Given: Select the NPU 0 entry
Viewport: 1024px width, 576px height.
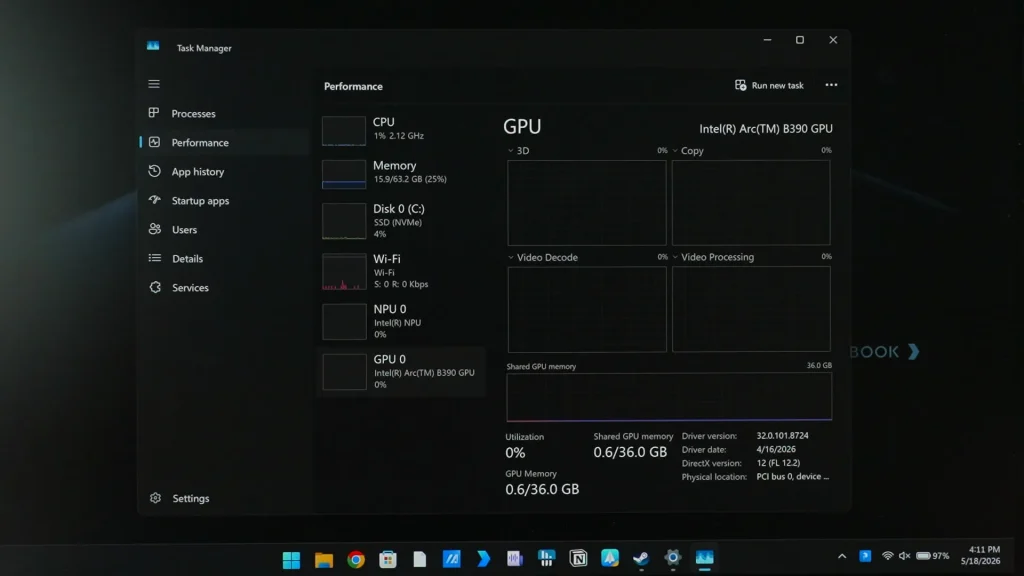Looking at the screenshot, I should coord(402,322).
